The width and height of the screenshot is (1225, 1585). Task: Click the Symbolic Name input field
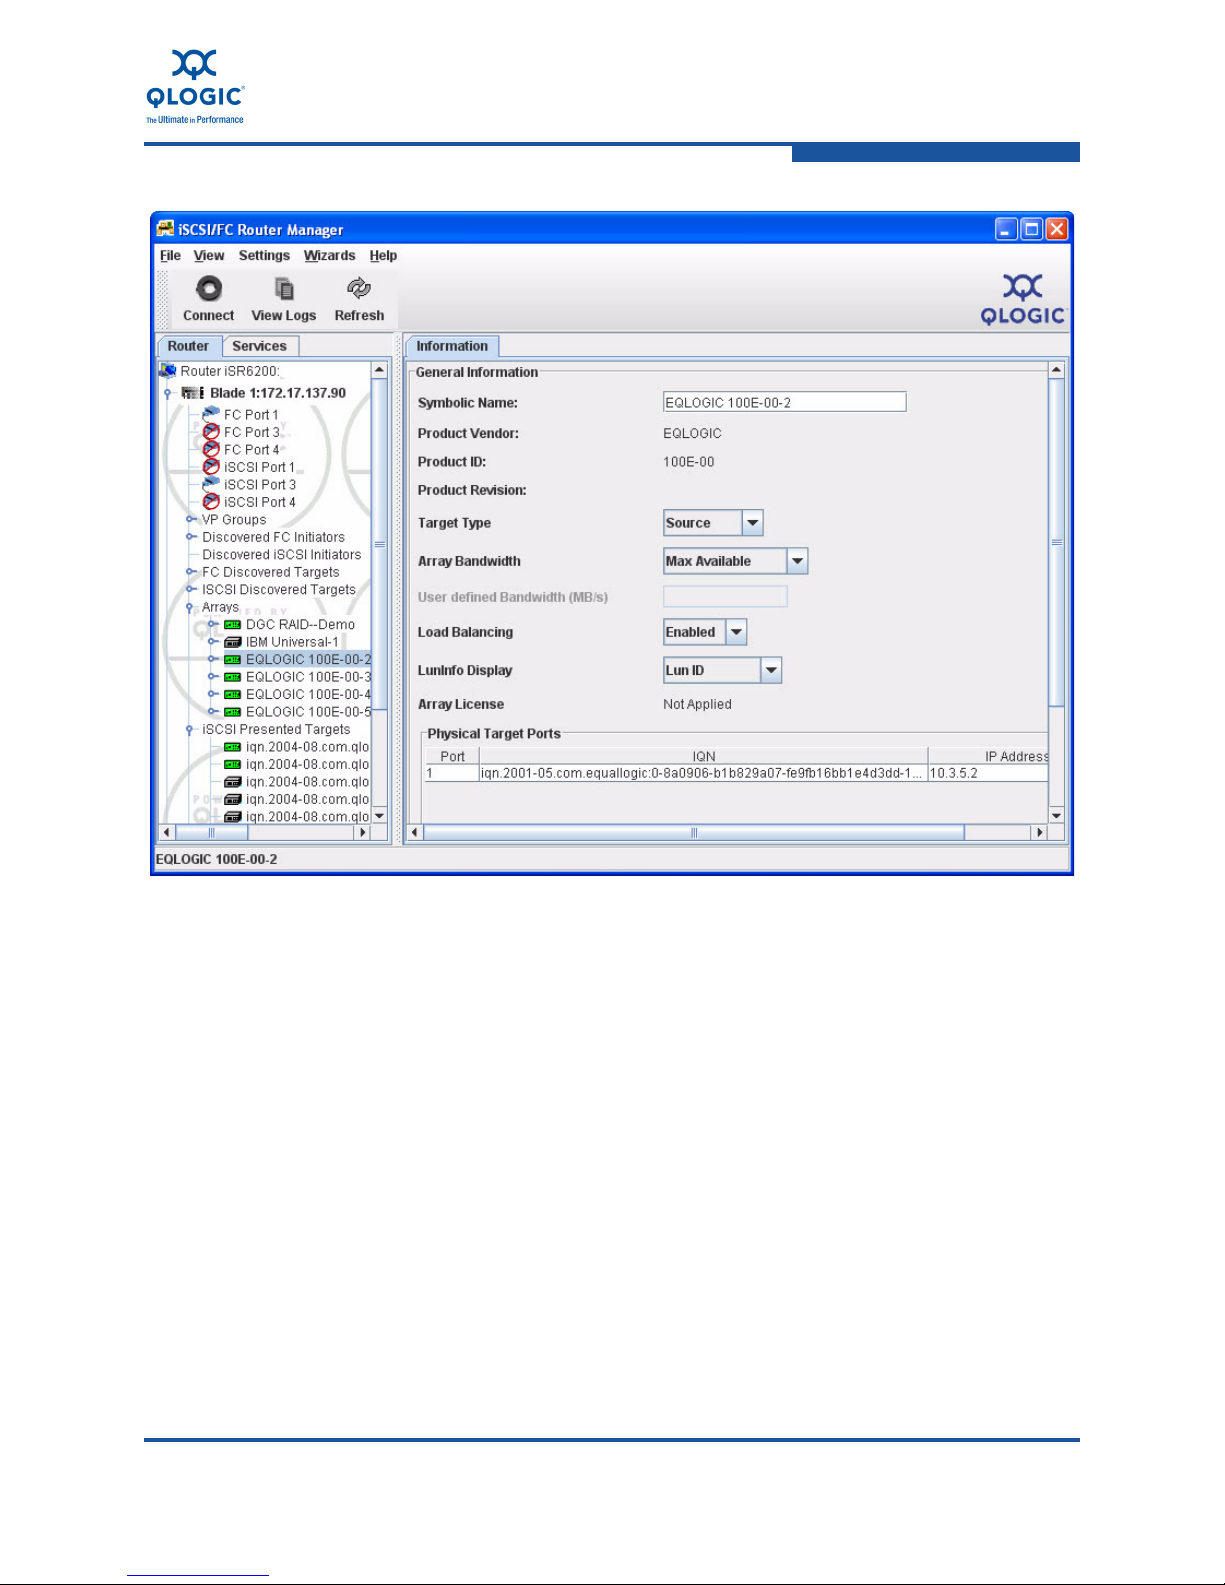coord(785,402)
